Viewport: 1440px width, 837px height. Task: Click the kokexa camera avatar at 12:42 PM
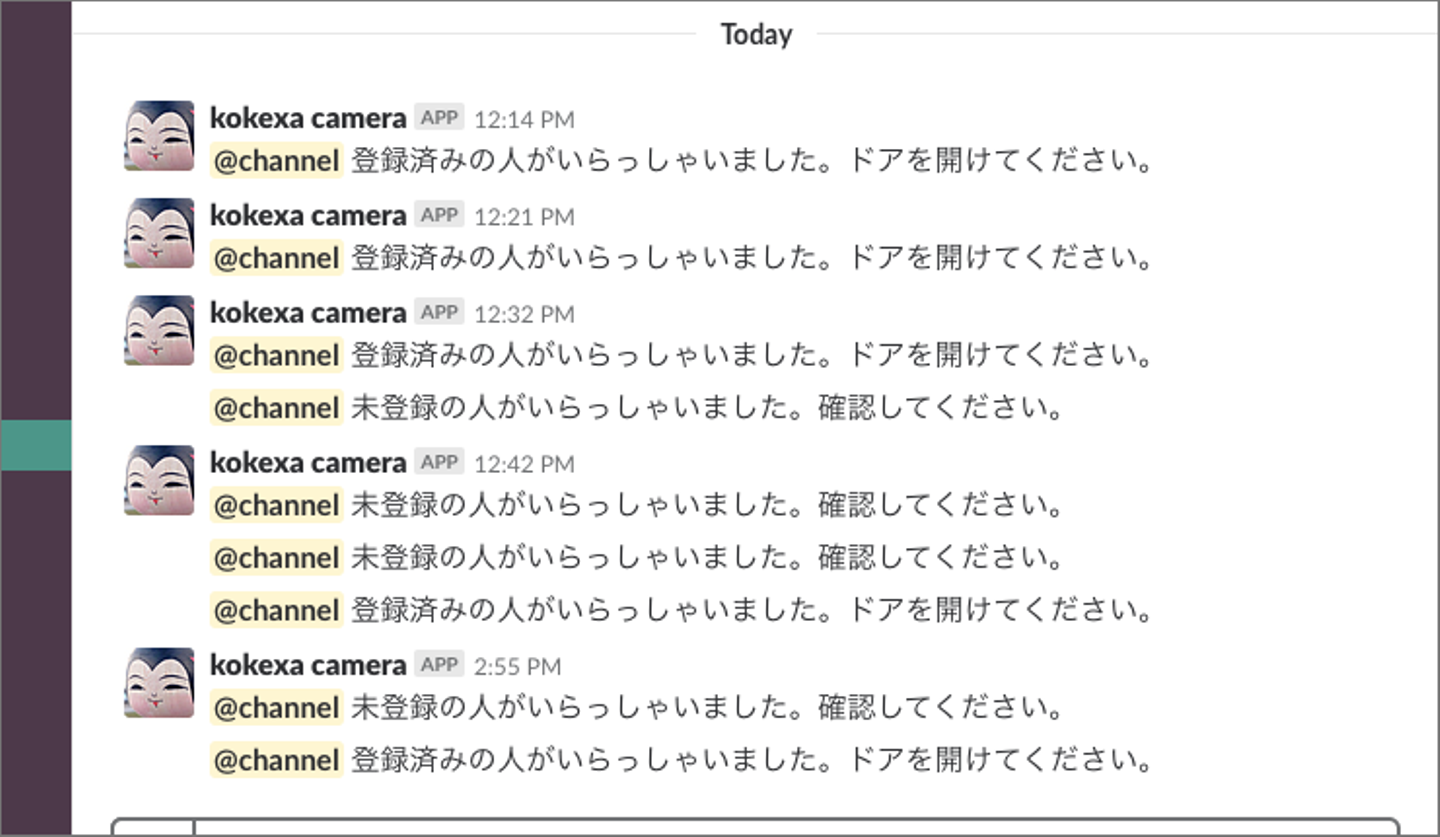tap(159, 480)
